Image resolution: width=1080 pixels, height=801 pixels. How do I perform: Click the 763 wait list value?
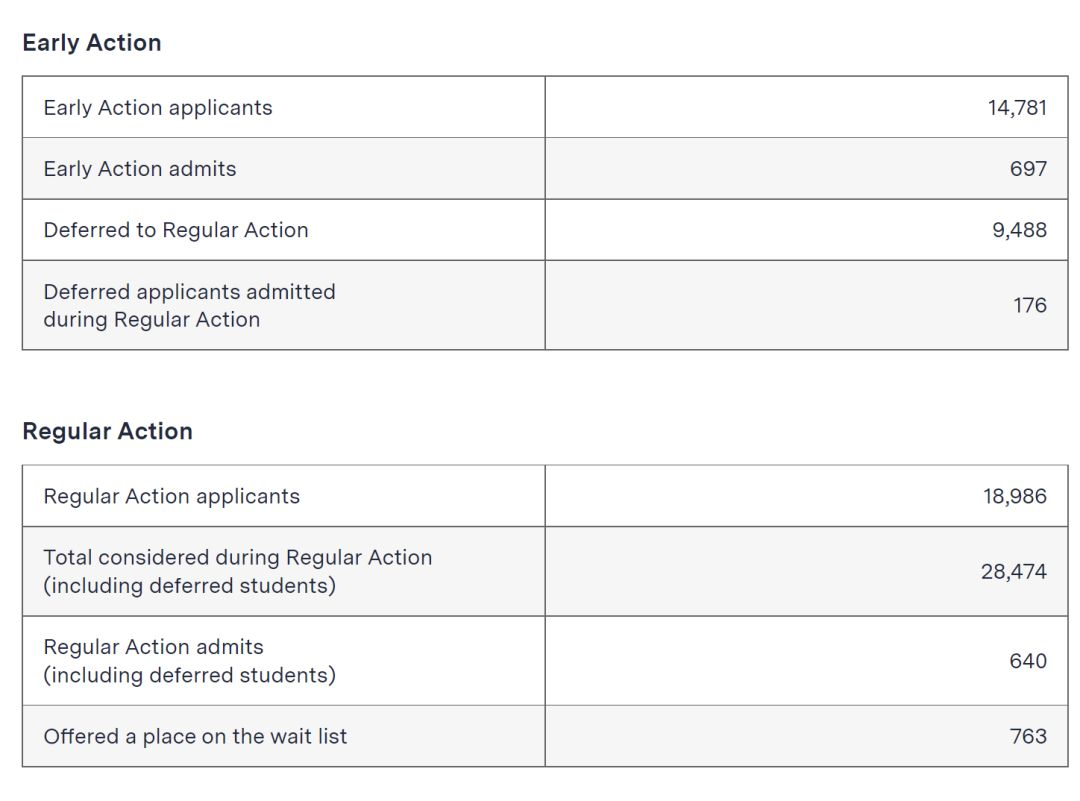tap(1028, 736)
